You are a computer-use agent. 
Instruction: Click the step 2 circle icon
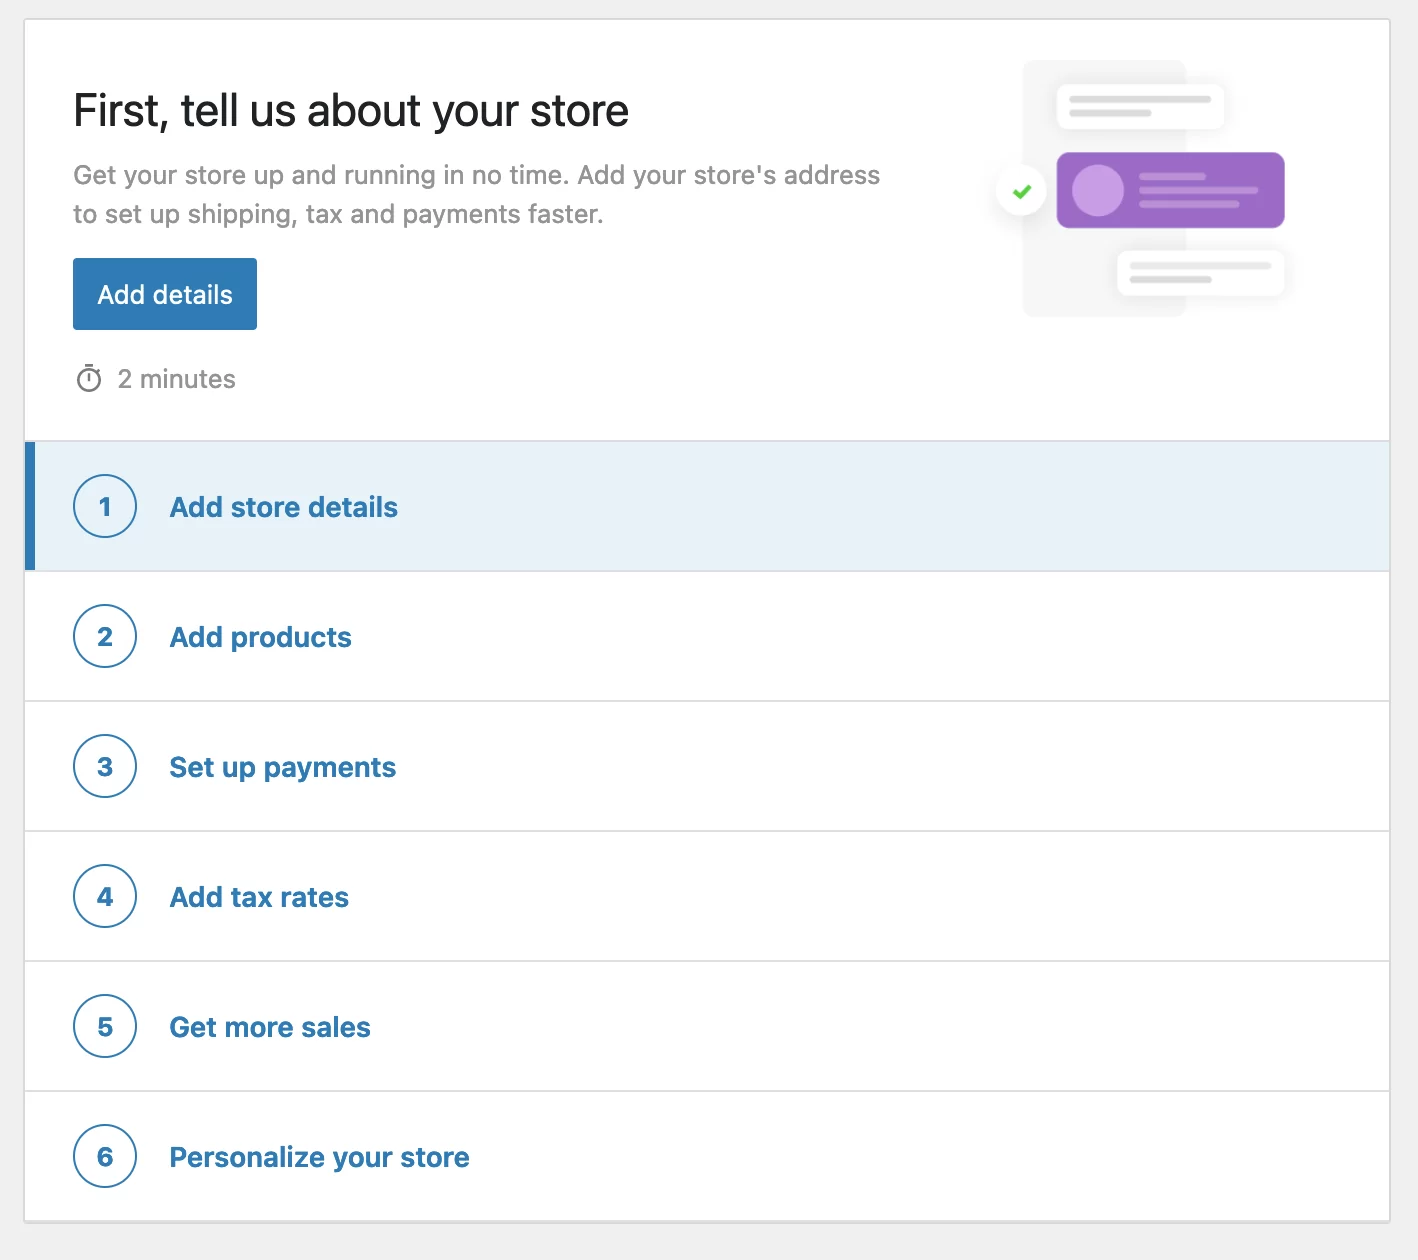(105, 636)
